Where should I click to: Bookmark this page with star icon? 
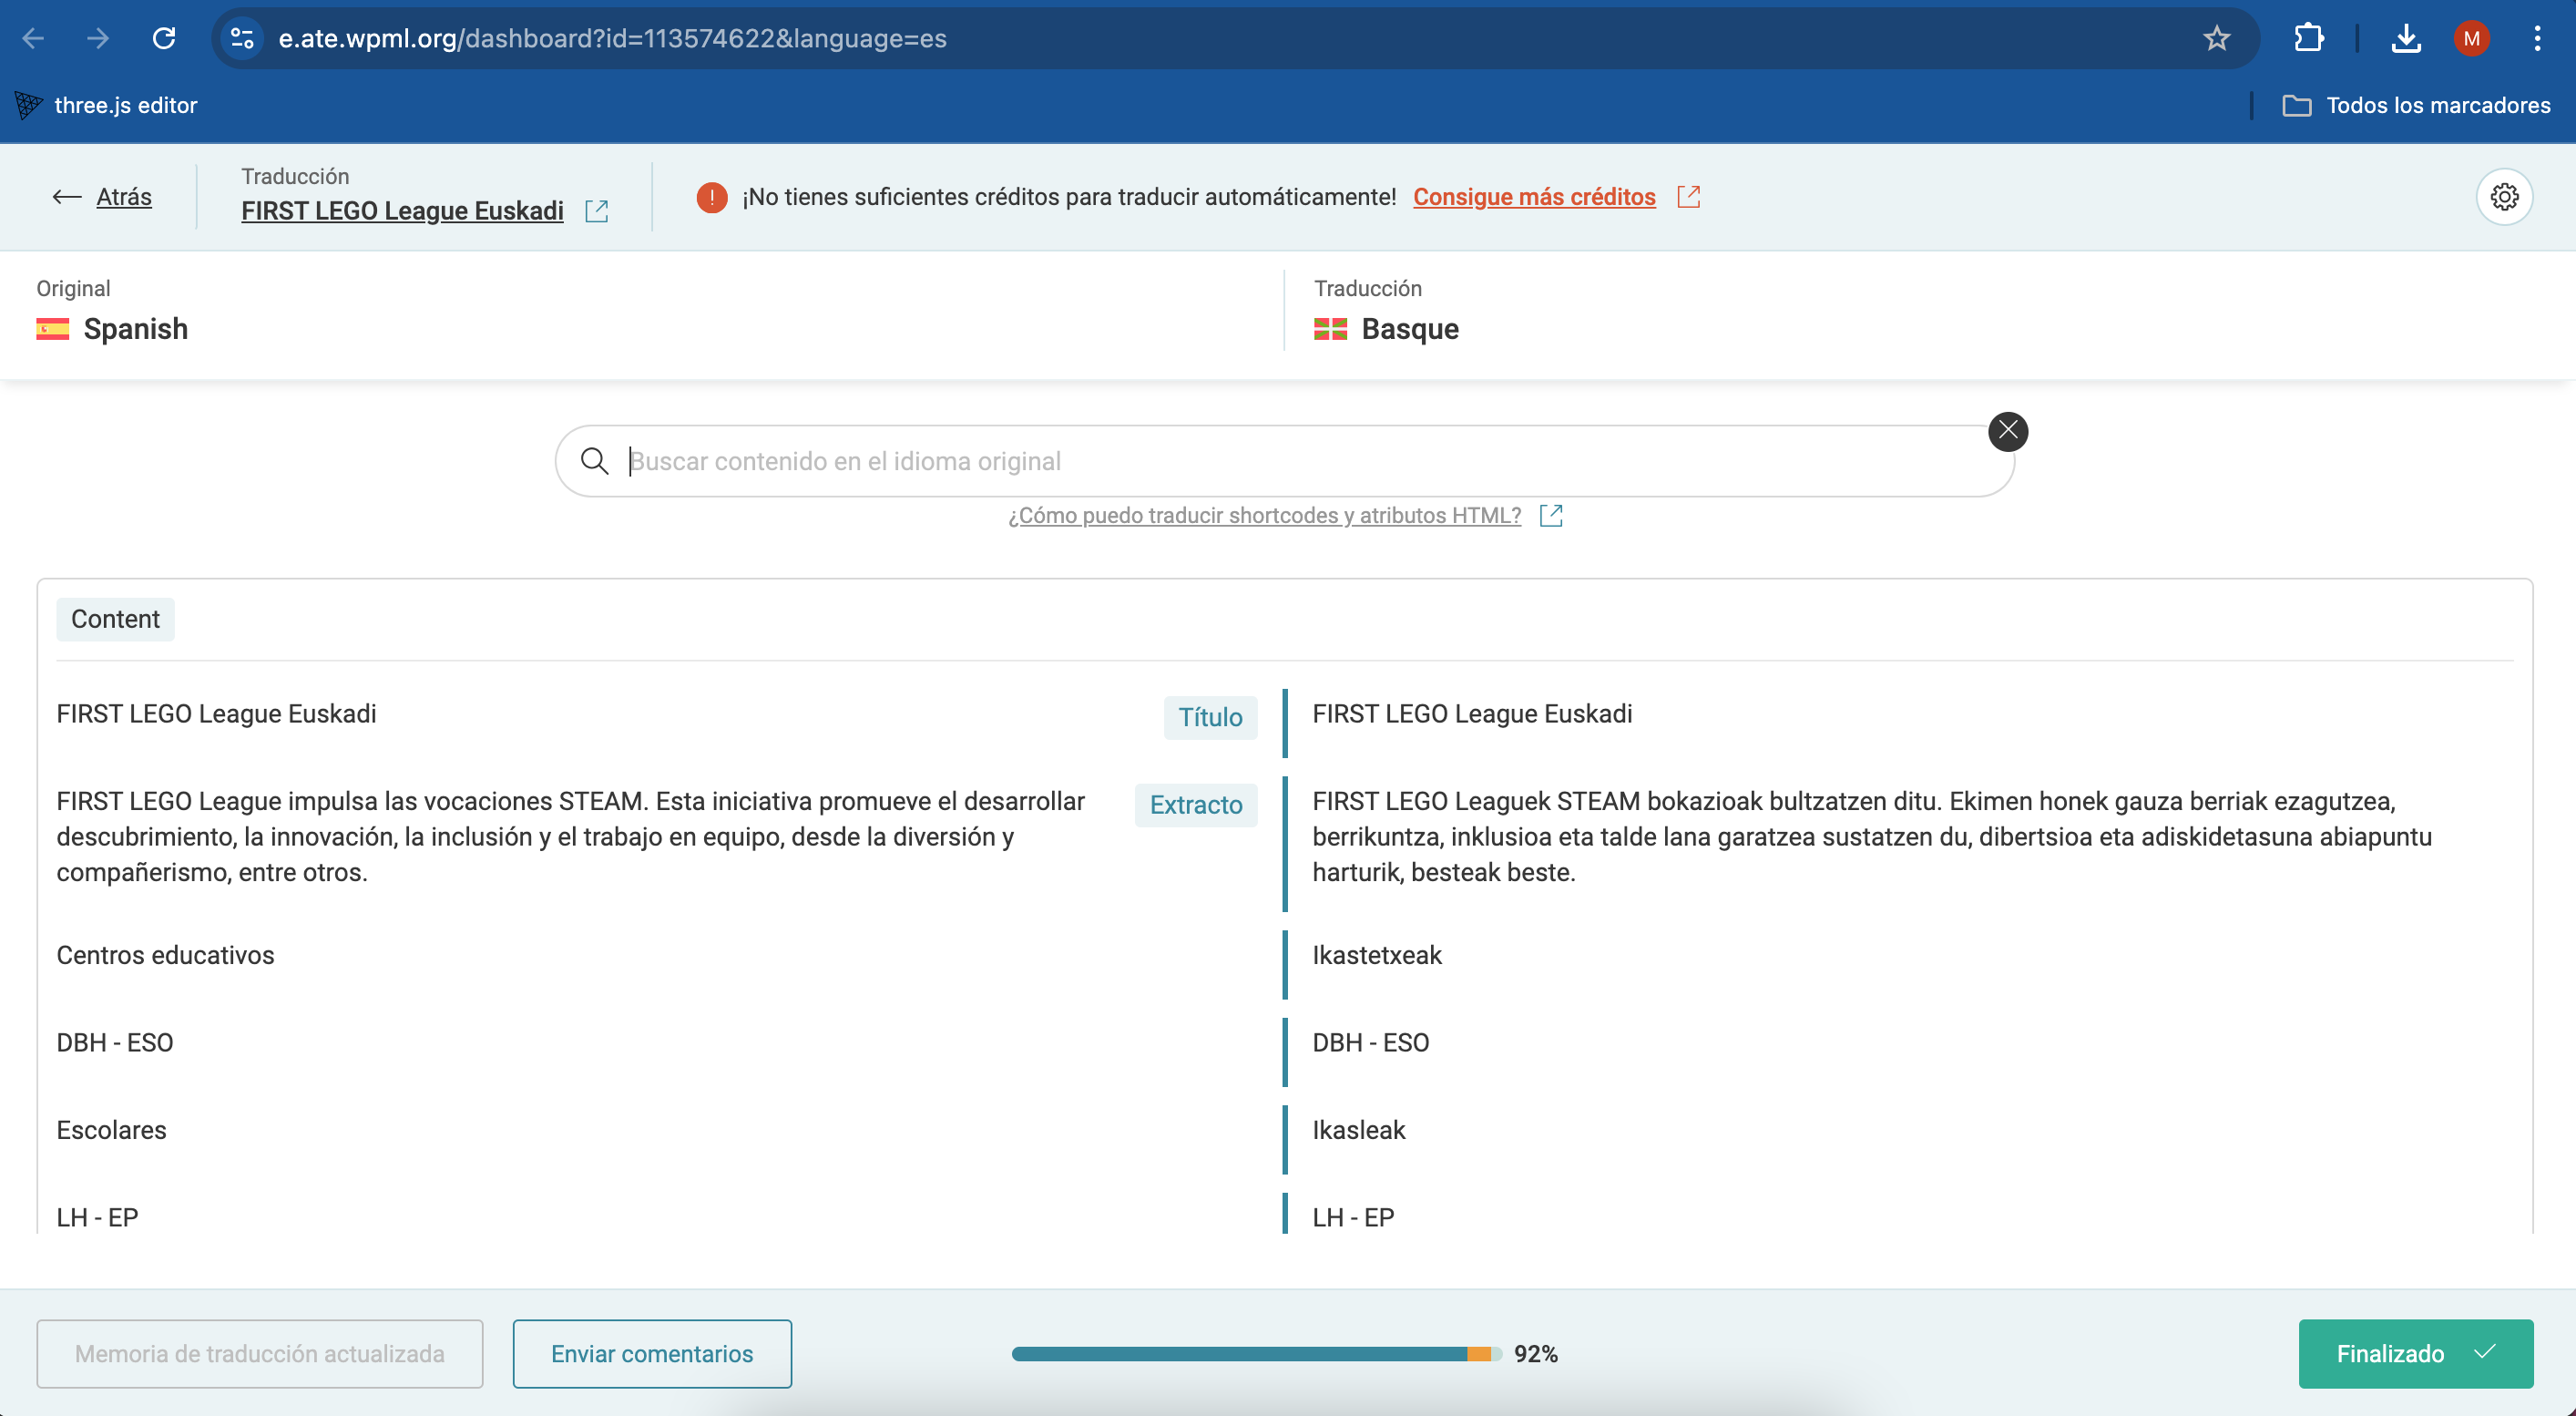tap(2216, 38)
